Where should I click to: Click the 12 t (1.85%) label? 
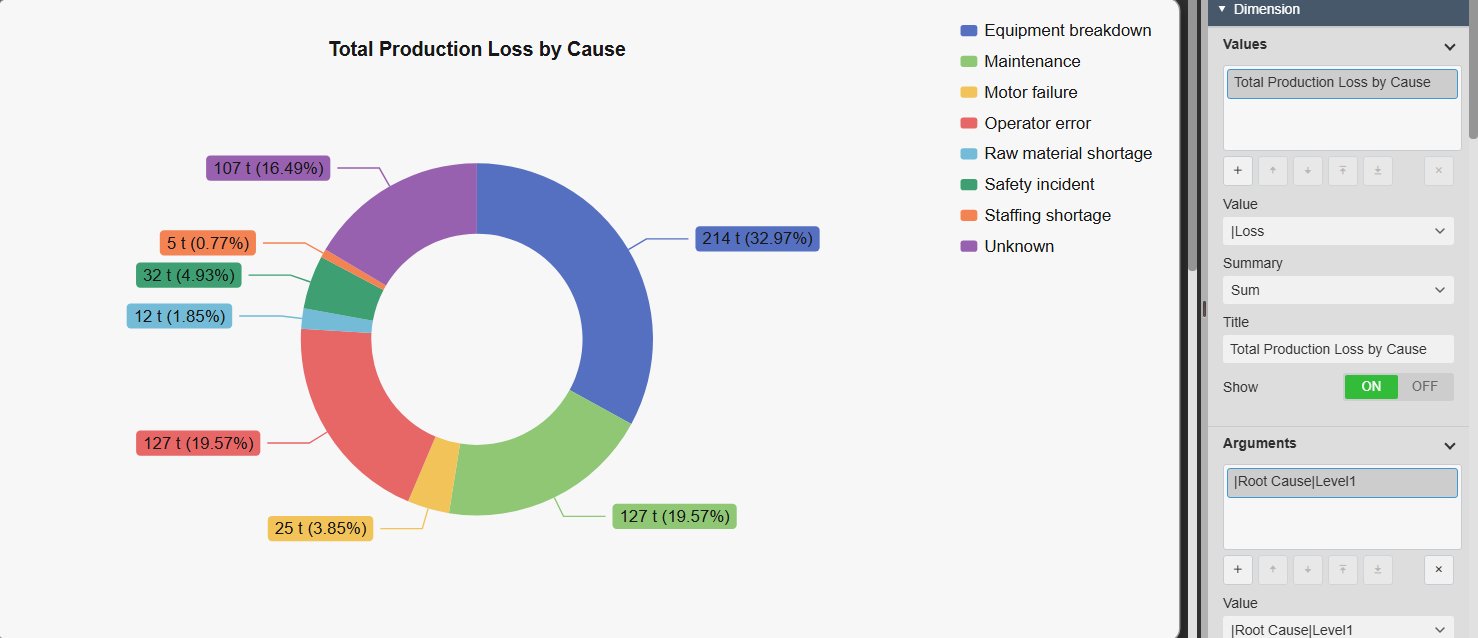(179, 317)
